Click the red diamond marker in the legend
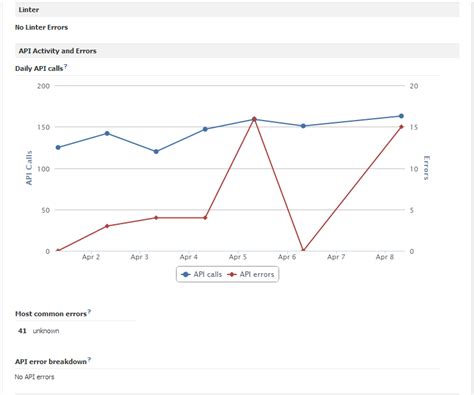 [x=232, y=275]
